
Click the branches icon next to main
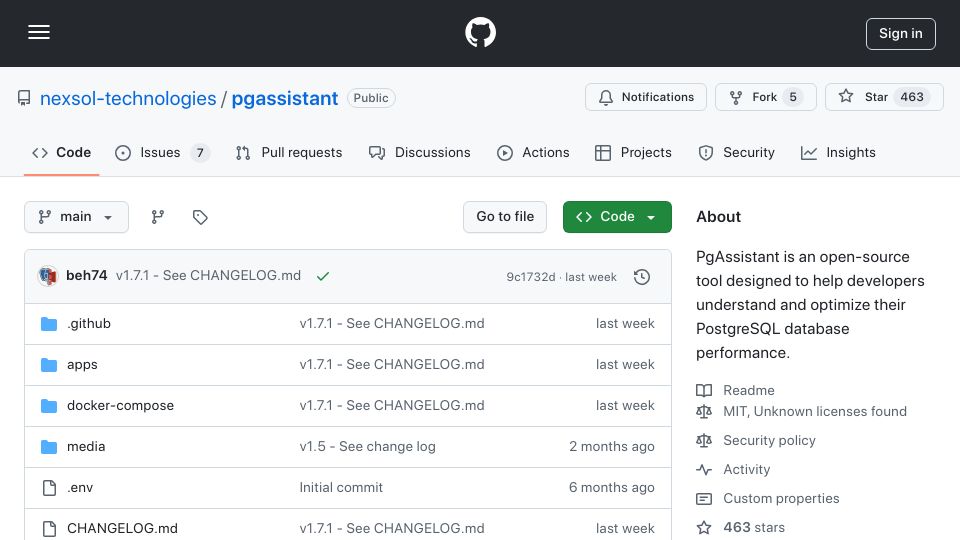157,217
